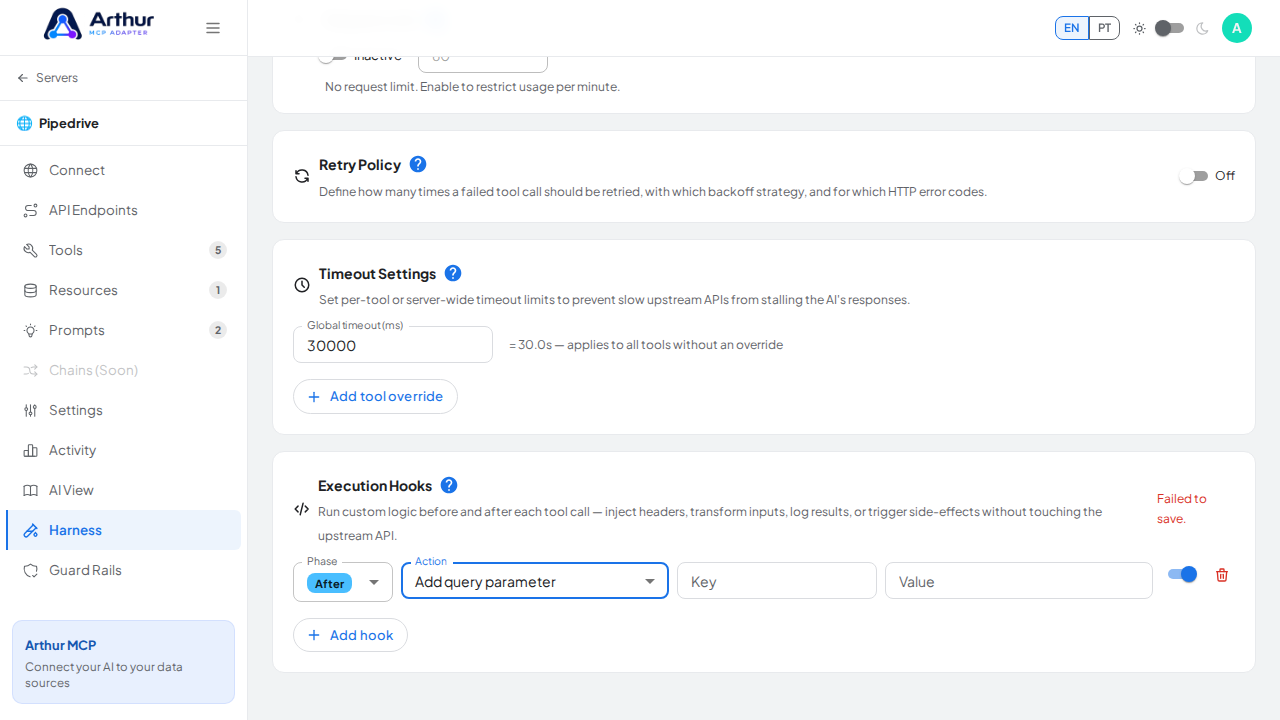
Task: Click the Prompts lightbulb icon
Action: 31,330
